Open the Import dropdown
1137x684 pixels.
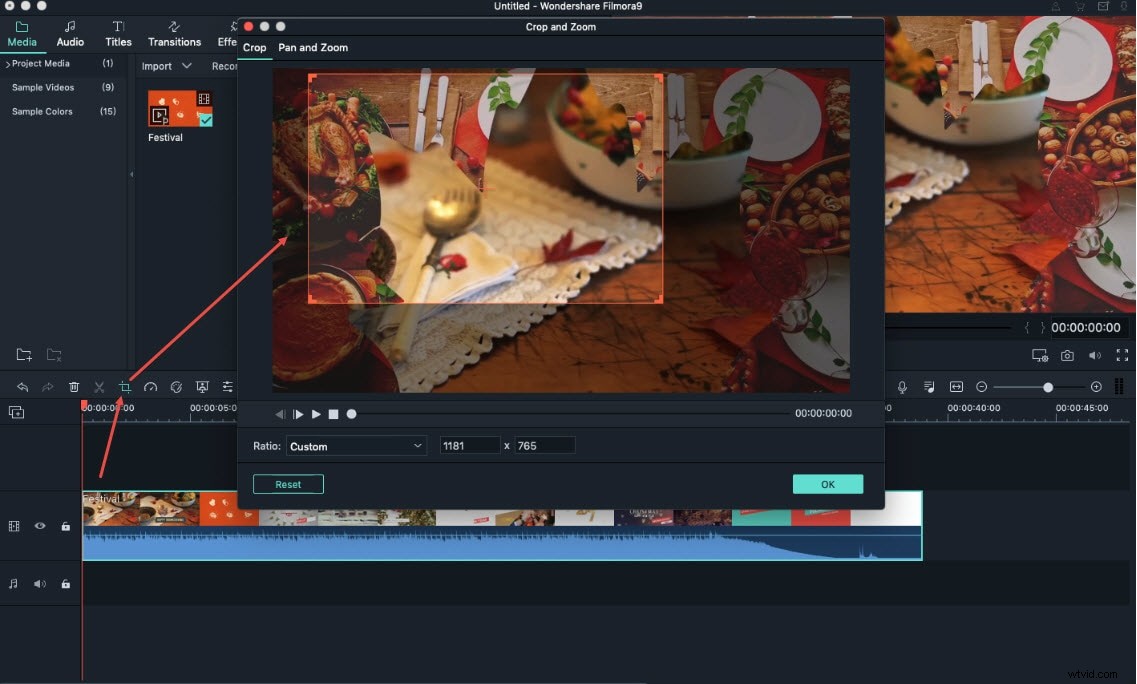(166, 66)
